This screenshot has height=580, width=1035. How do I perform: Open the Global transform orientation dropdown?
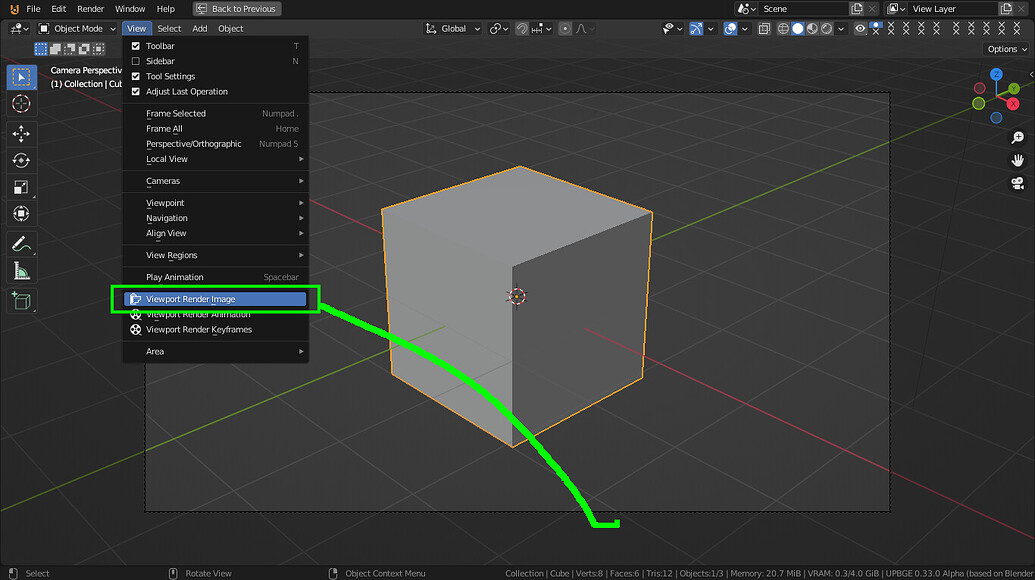(453, 28)
